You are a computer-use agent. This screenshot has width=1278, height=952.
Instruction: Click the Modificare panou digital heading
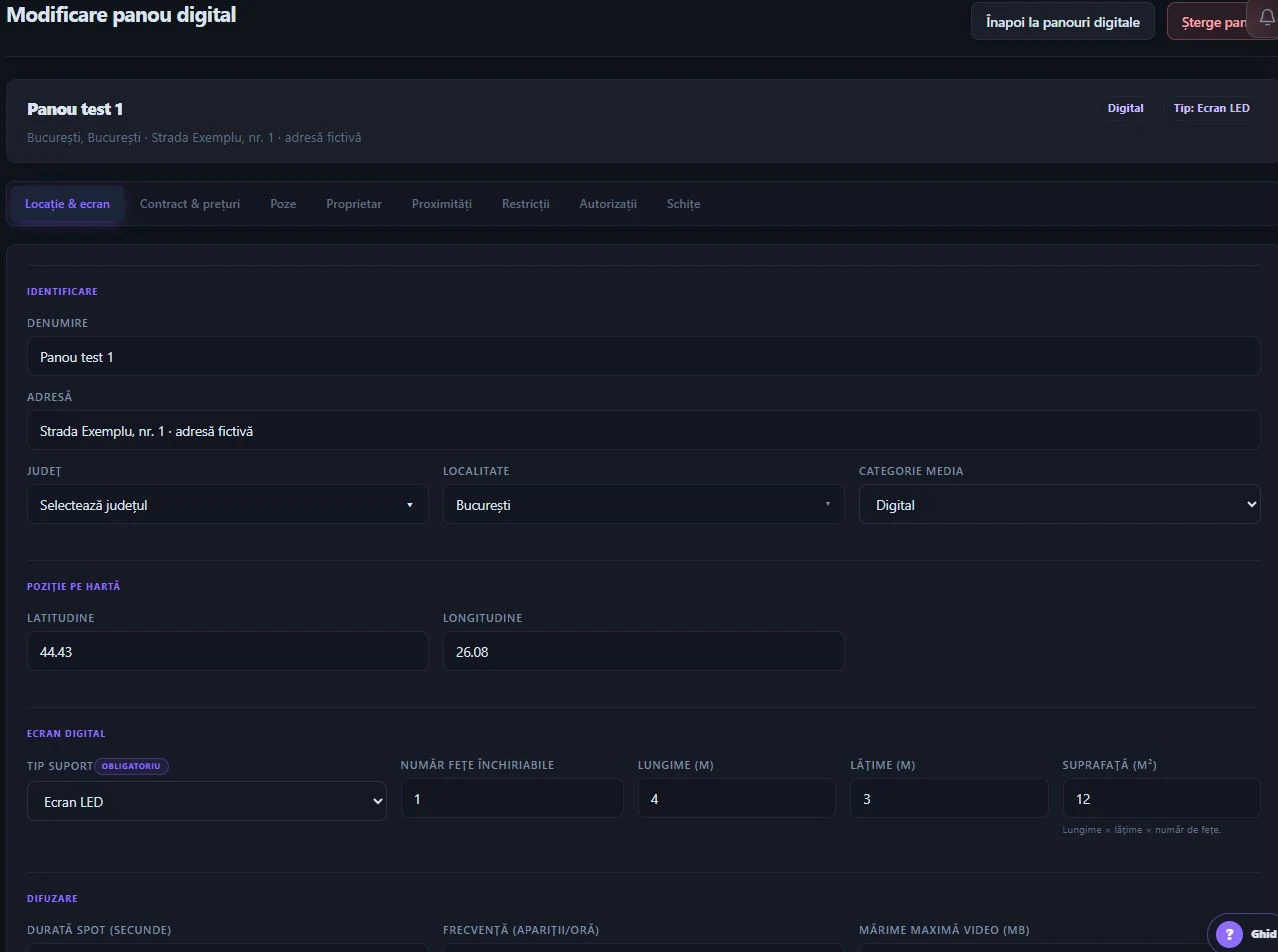(x=121, y=16)
